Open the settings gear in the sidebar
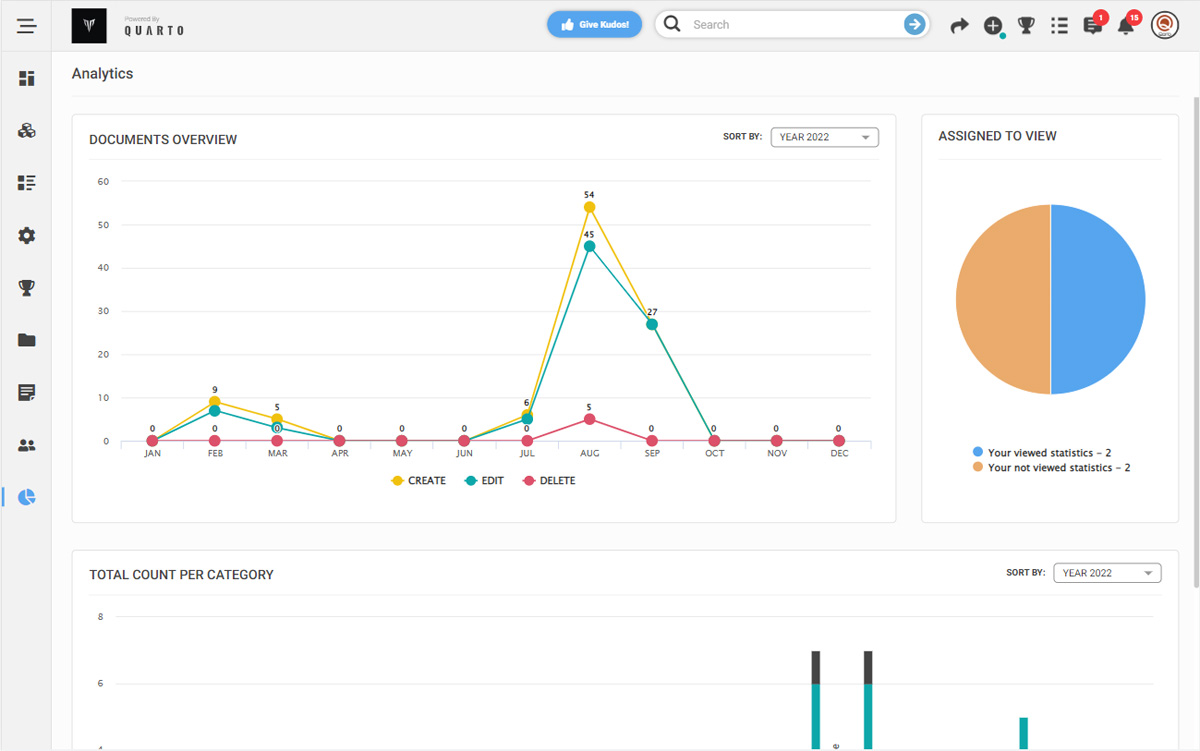The width and height of the screenshot is (1200, 751). click(x=27, y=236)
